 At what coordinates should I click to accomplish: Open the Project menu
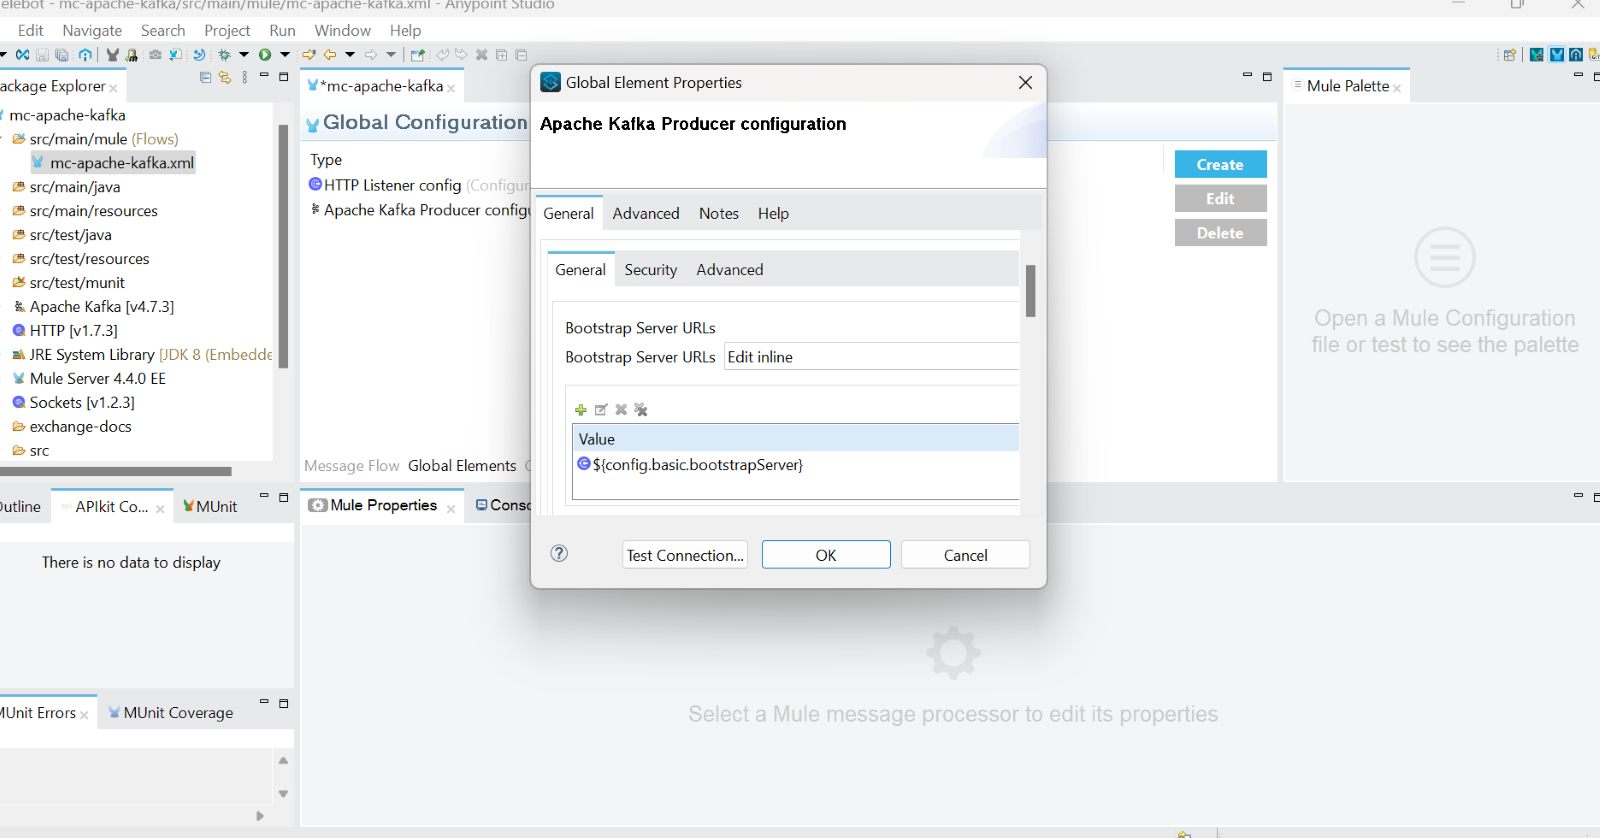[x=227, y=31]
